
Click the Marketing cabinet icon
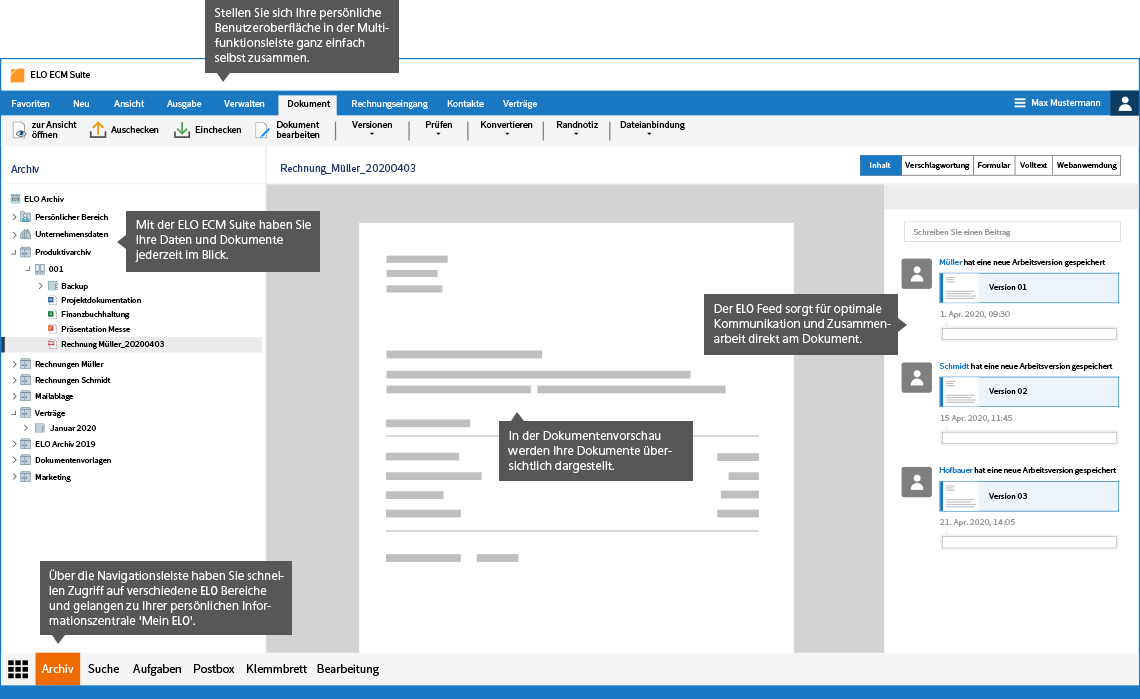25,477
